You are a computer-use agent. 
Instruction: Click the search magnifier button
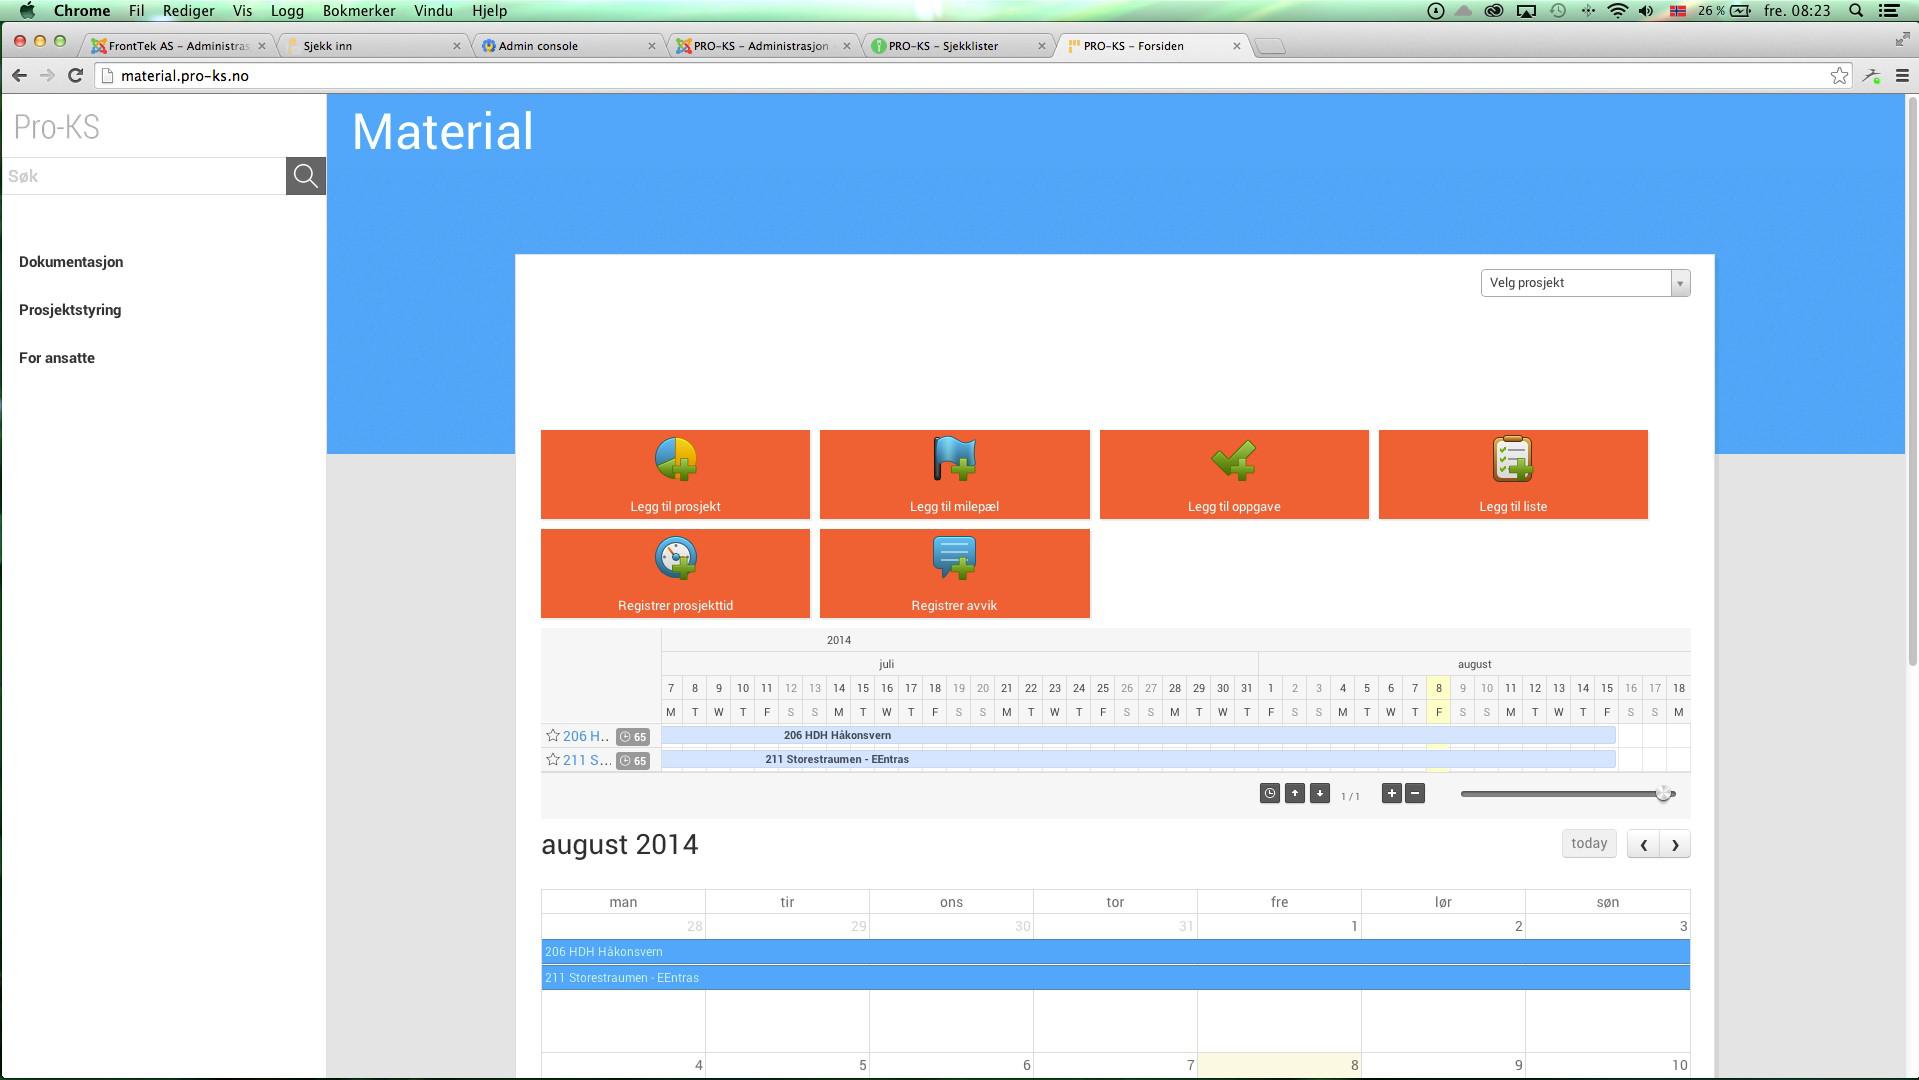pos(305,176)
